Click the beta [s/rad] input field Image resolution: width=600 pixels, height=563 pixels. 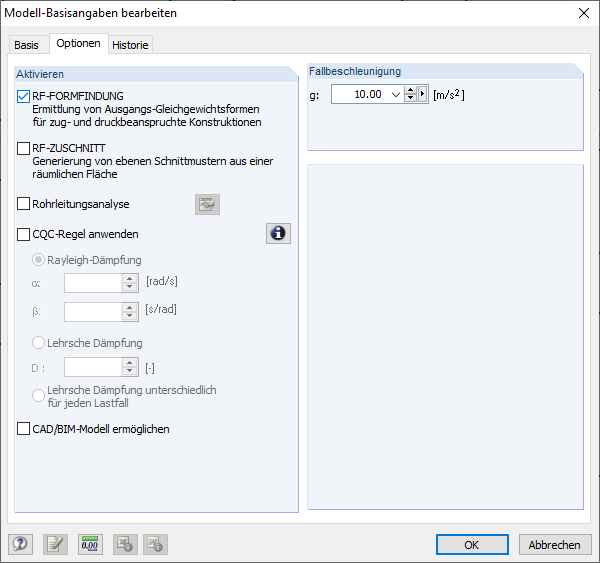click(x=93, y=312)
